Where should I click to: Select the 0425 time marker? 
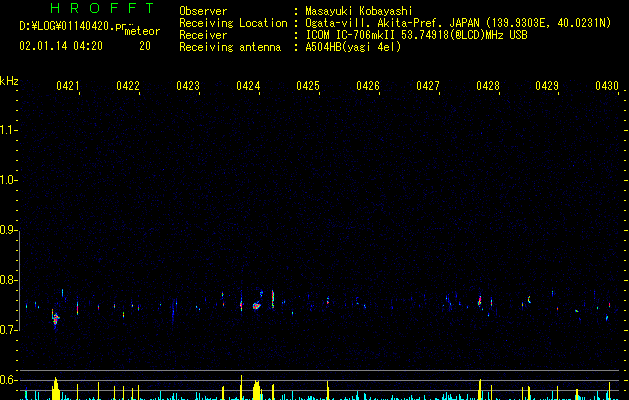(308, 86)
